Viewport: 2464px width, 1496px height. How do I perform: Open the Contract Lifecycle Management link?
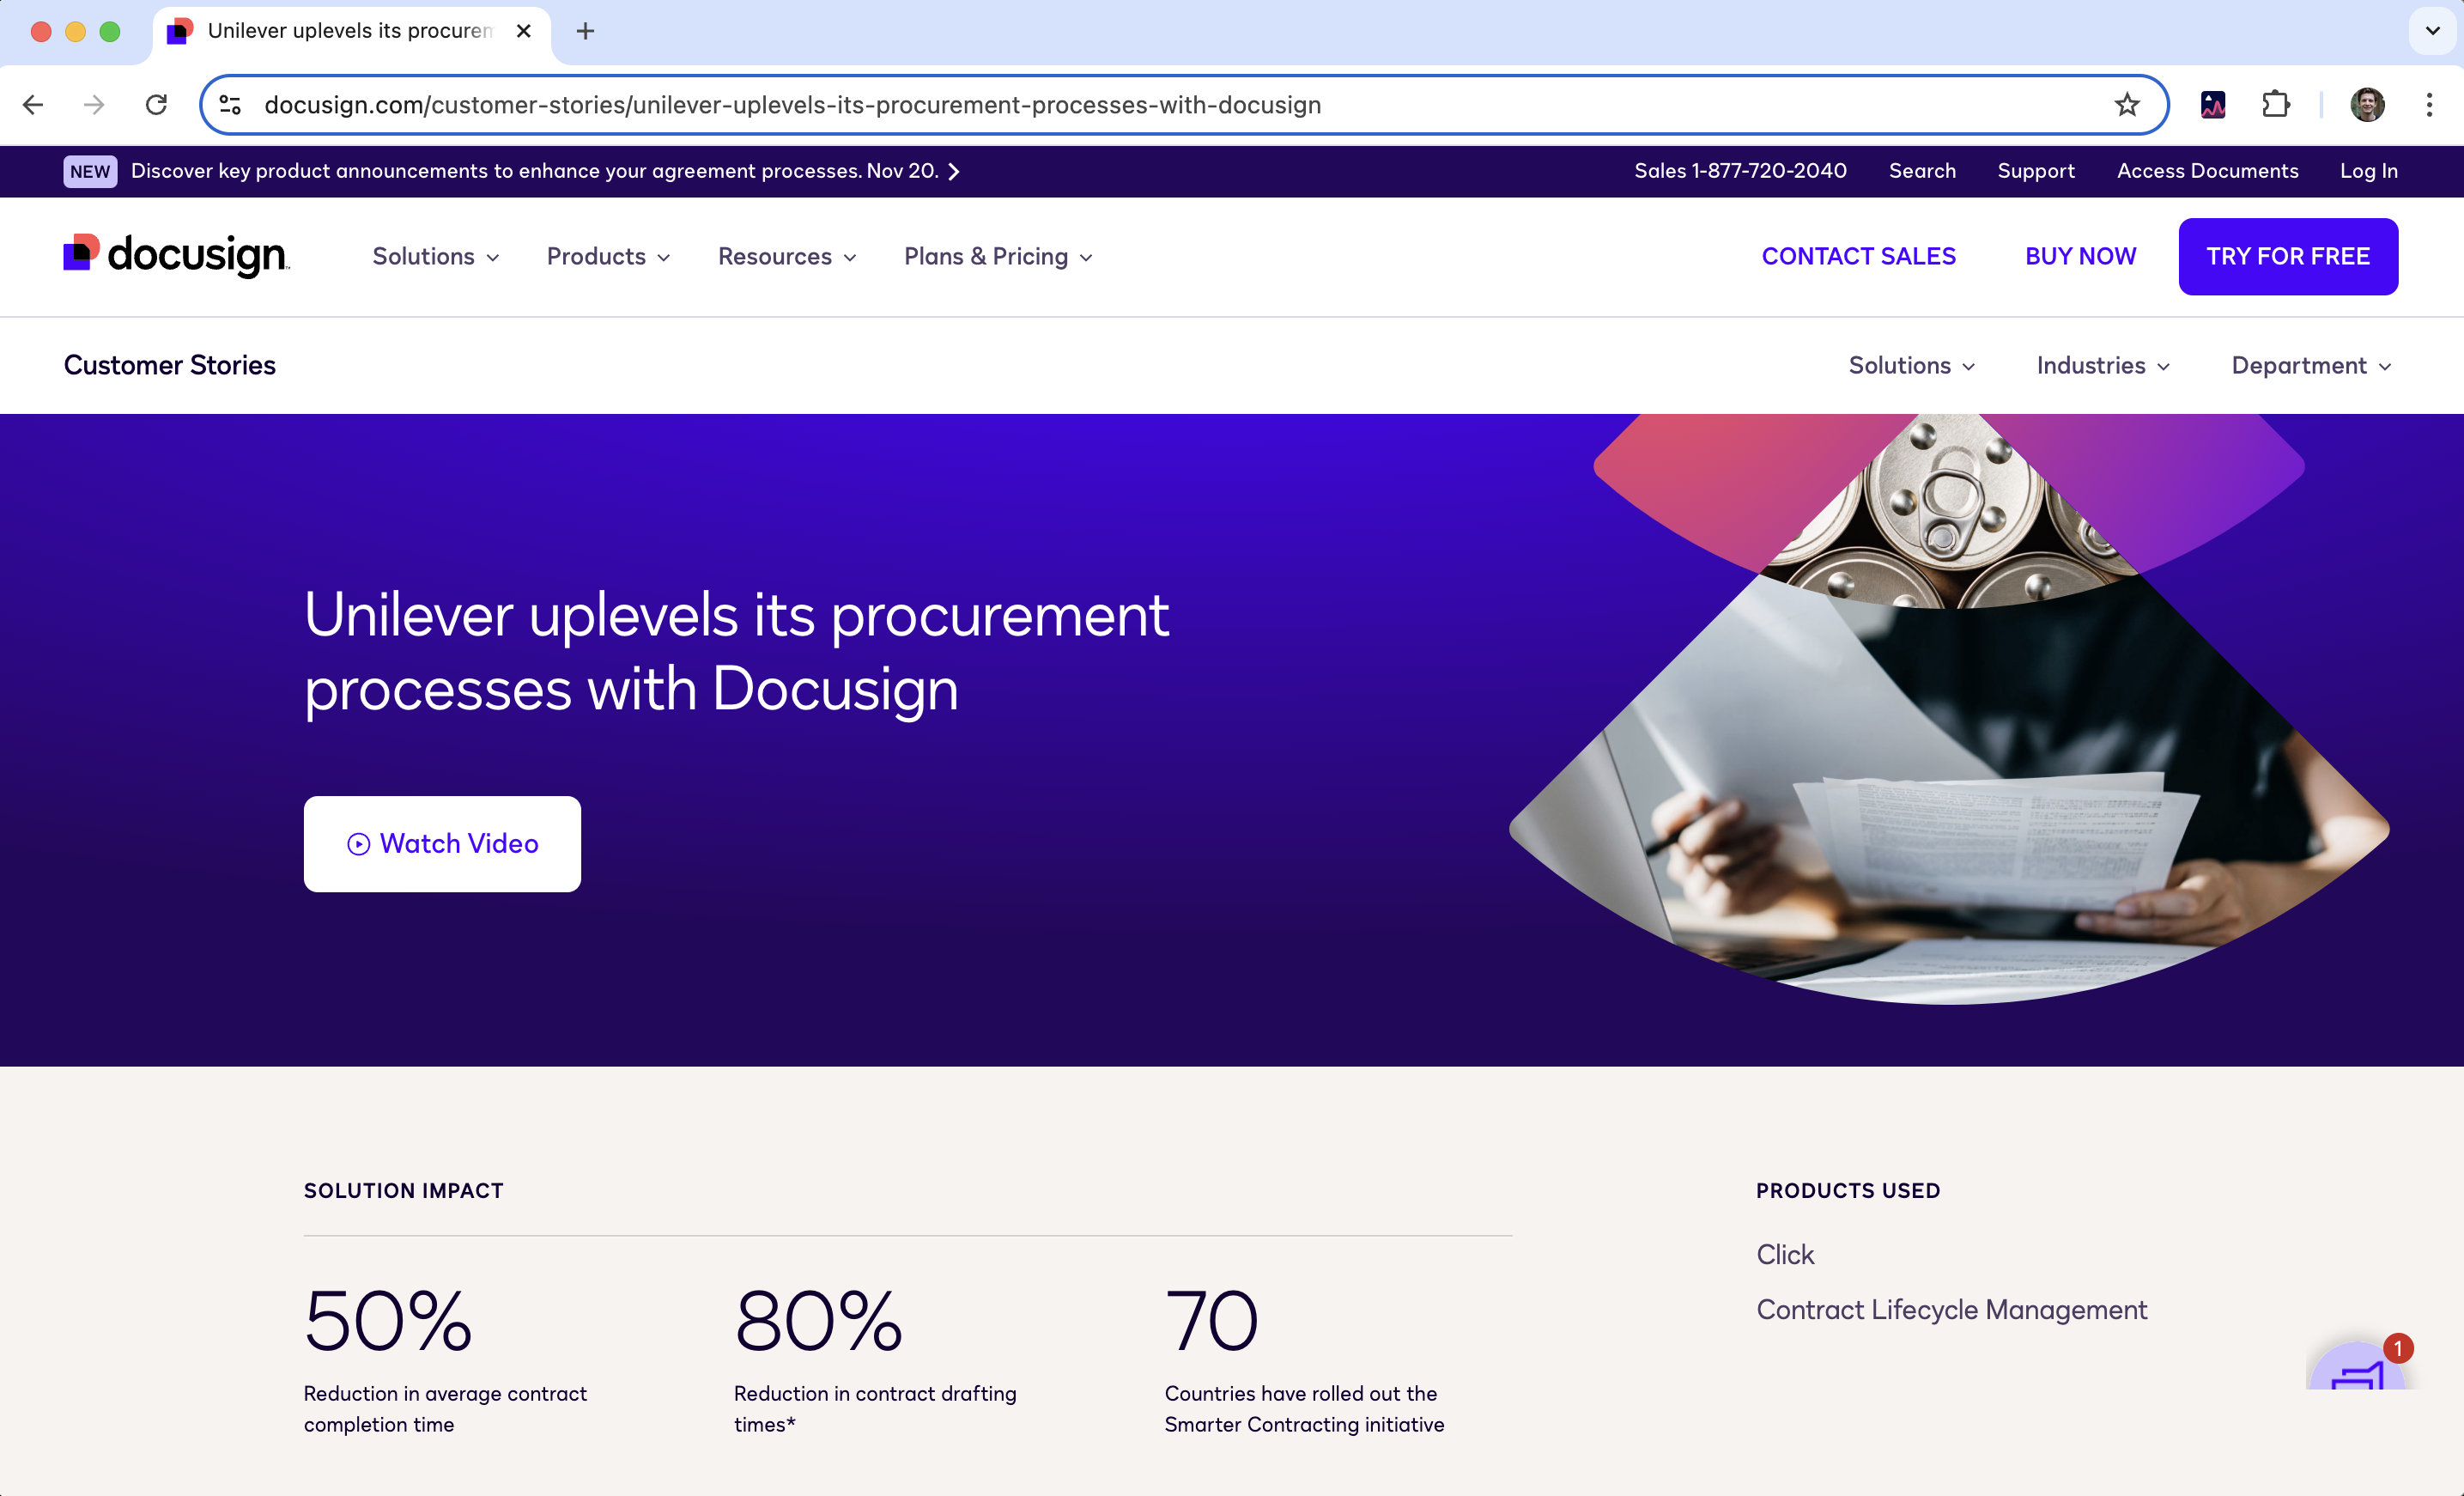[1951, 1309]
